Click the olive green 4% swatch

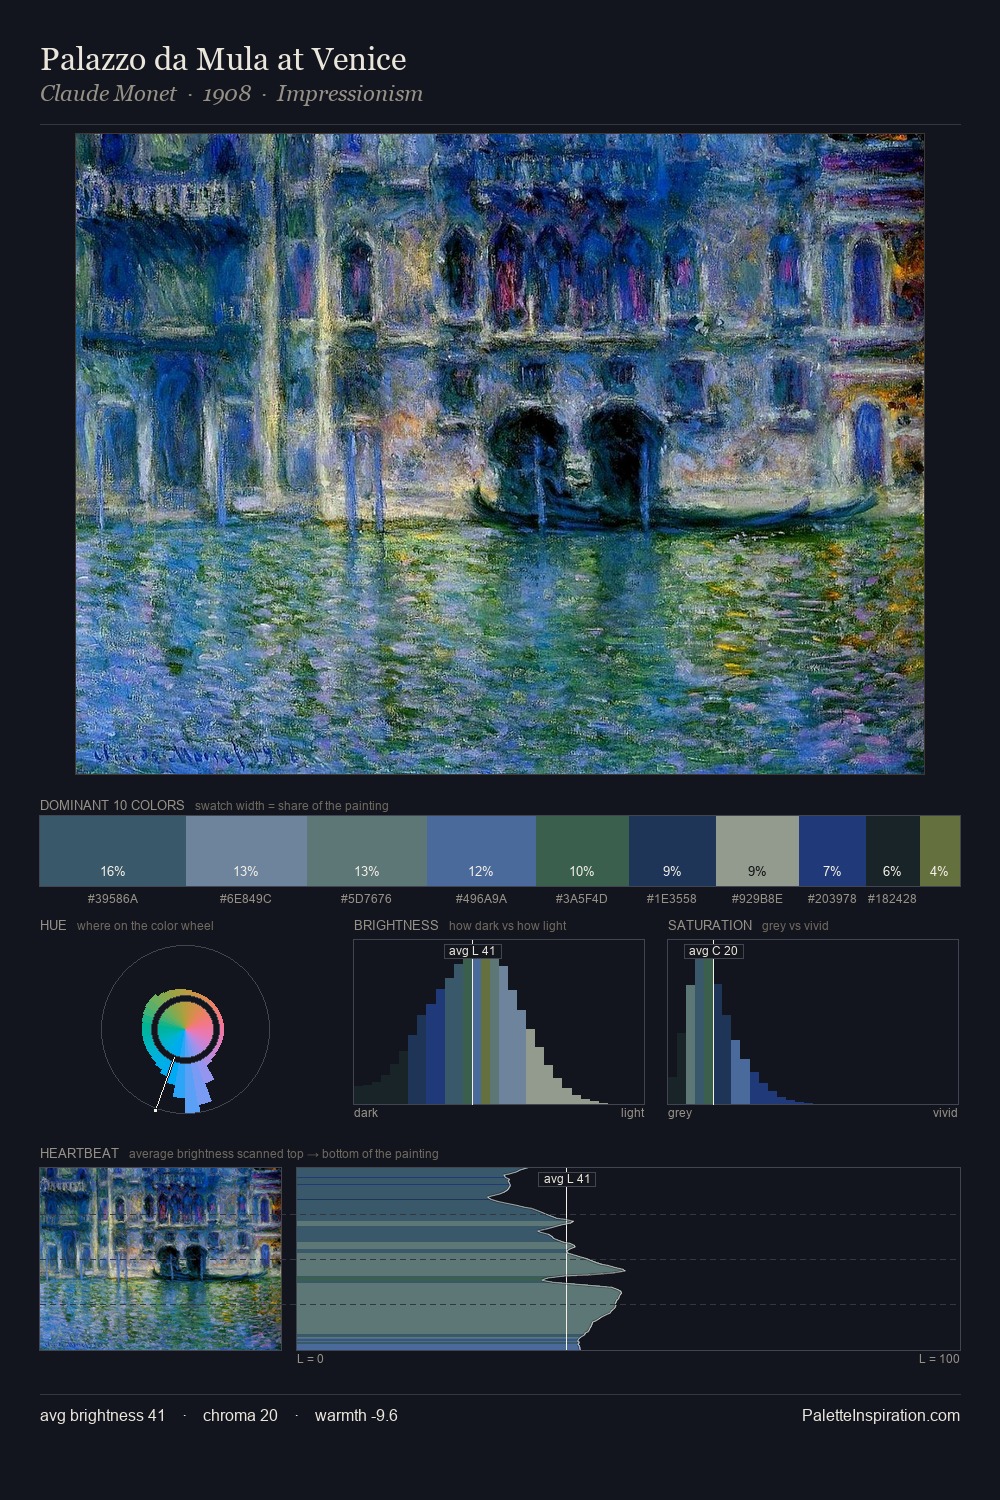[x=940, y=851]
